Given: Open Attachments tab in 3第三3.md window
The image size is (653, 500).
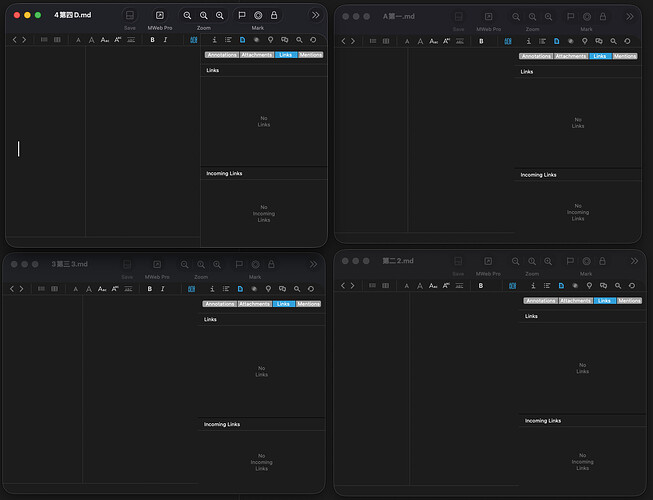Looking at the screenshot, I should click(256, 304).
